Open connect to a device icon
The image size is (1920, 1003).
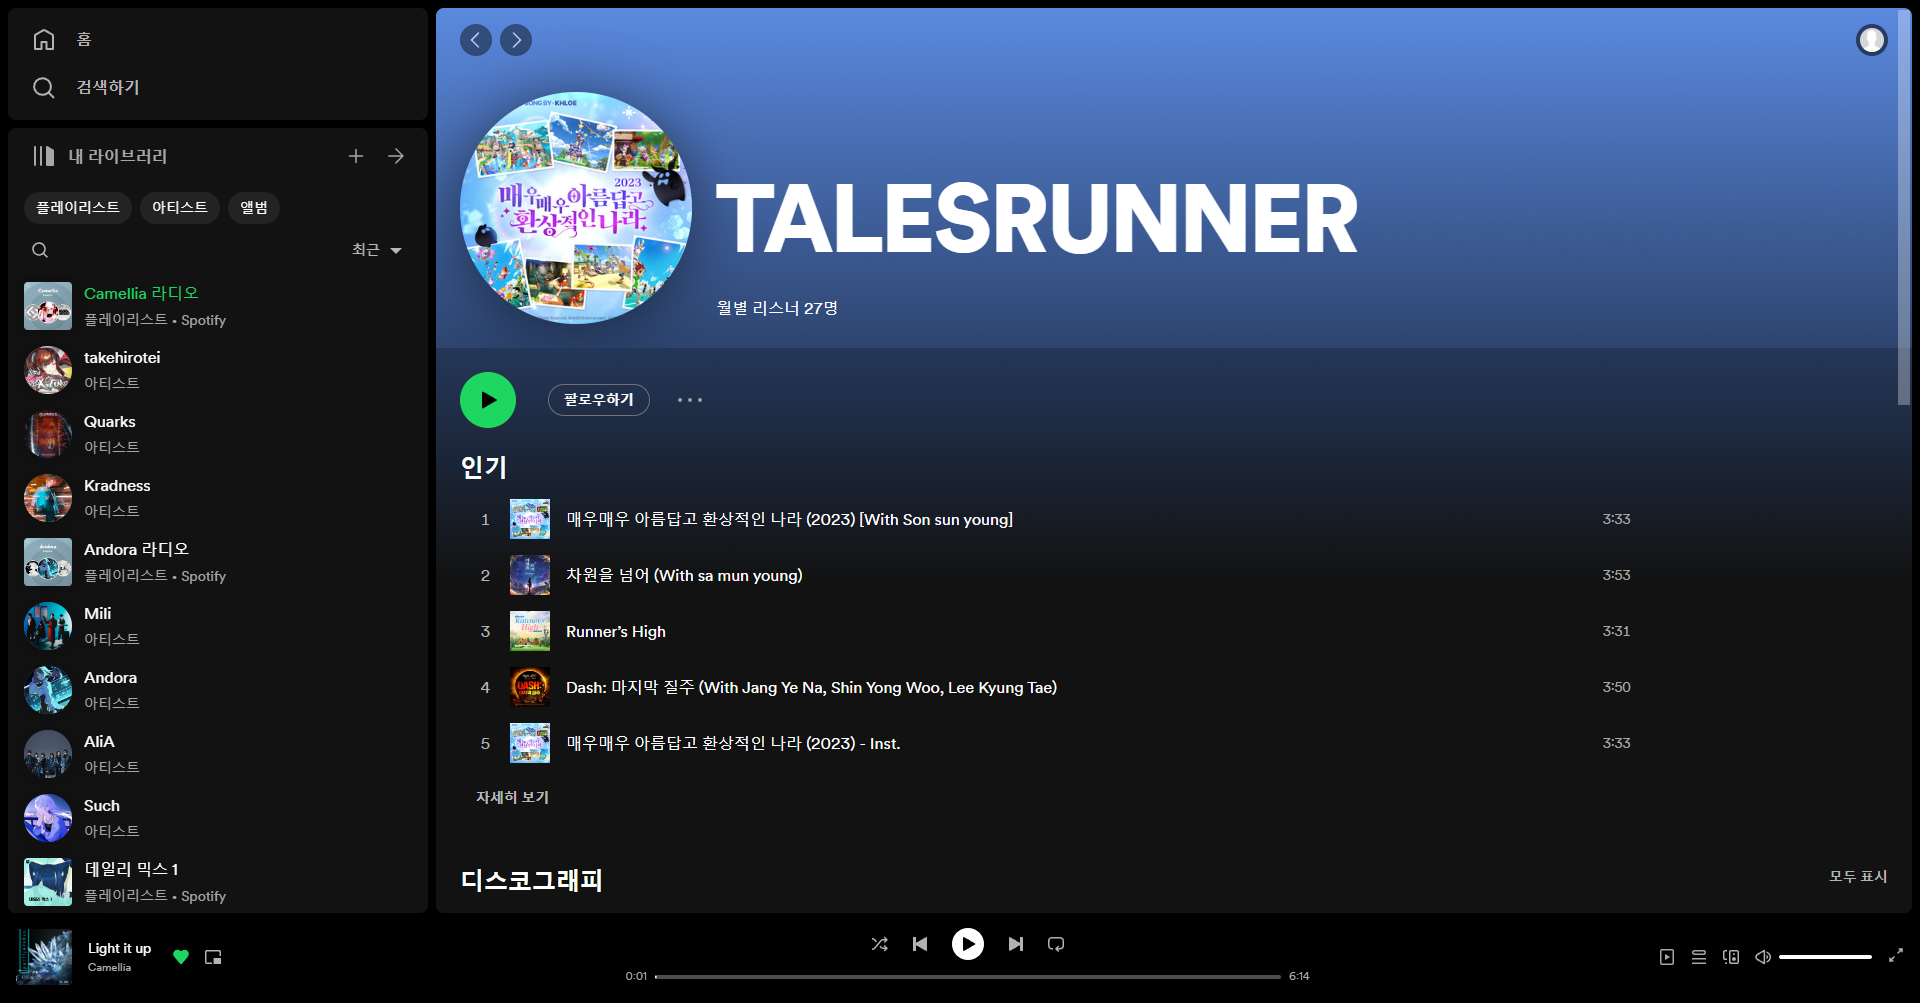coord(1731,957)
